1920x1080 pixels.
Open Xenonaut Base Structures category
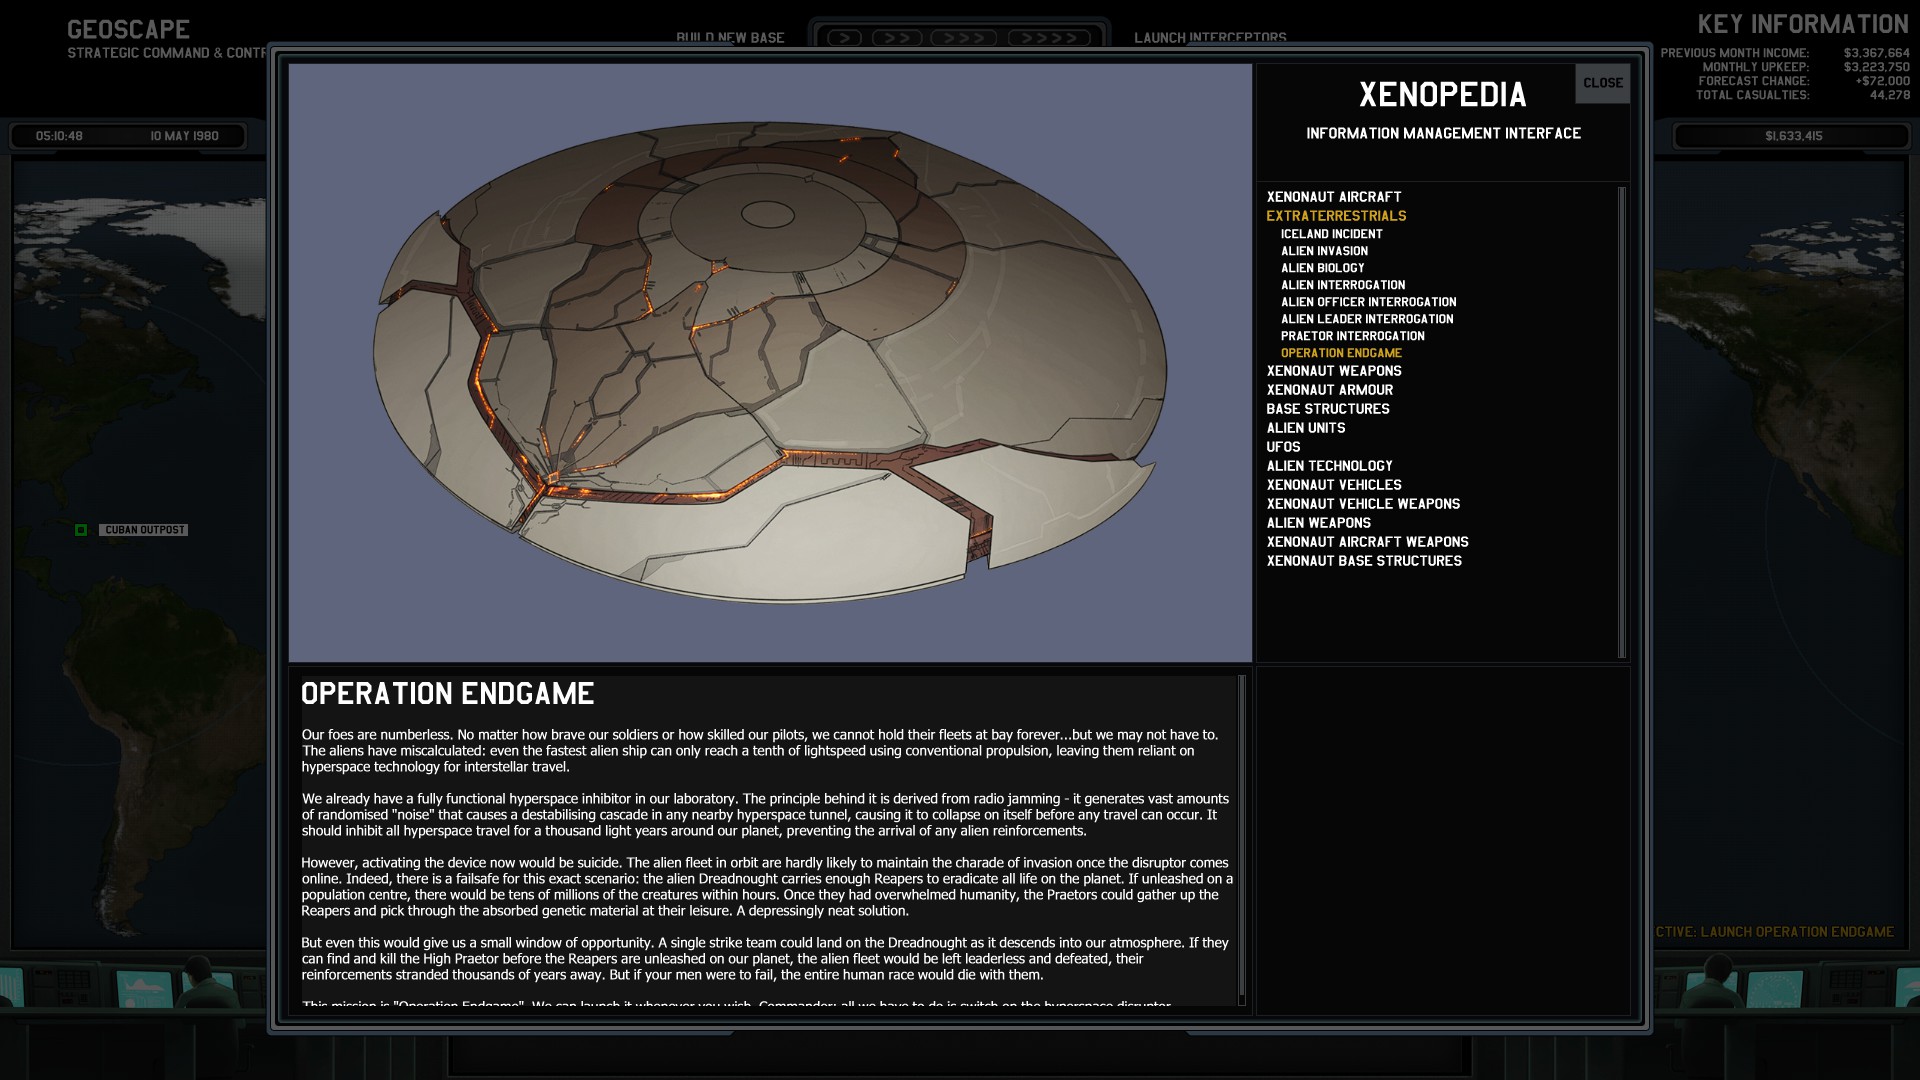(x=1363, y=561)
